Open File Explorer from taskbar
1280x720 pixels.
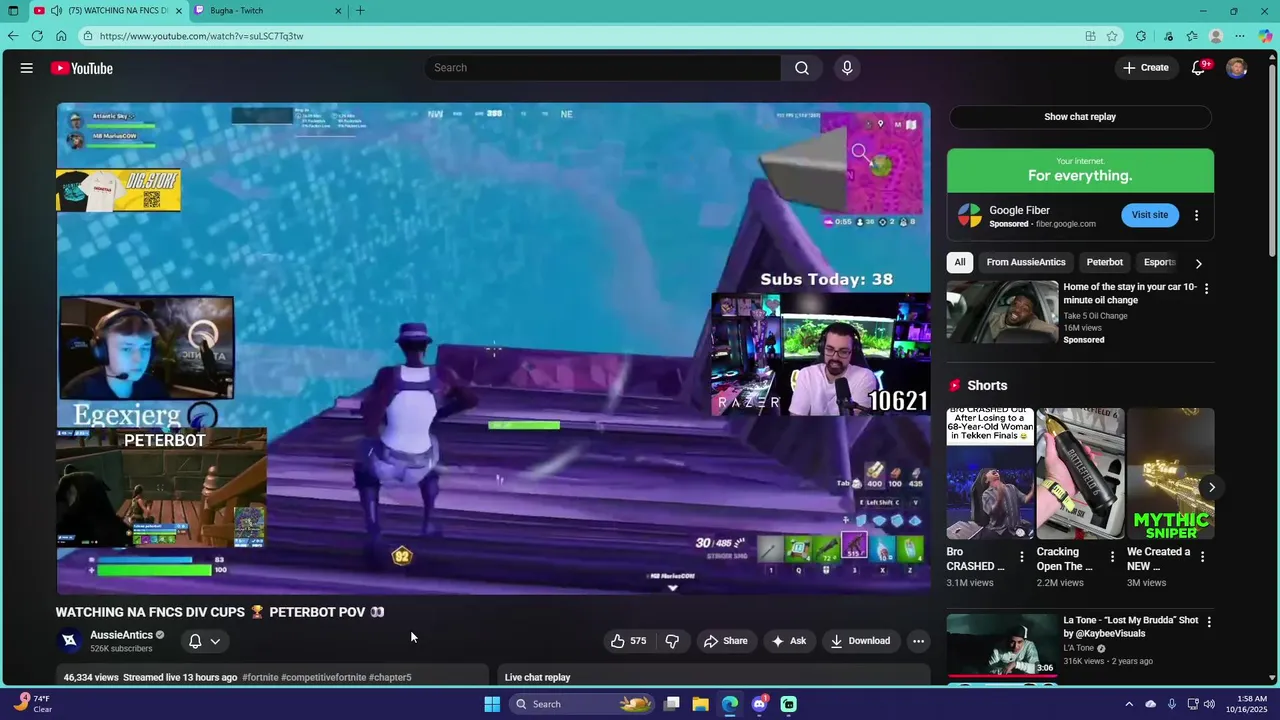[x=700, y=704]
